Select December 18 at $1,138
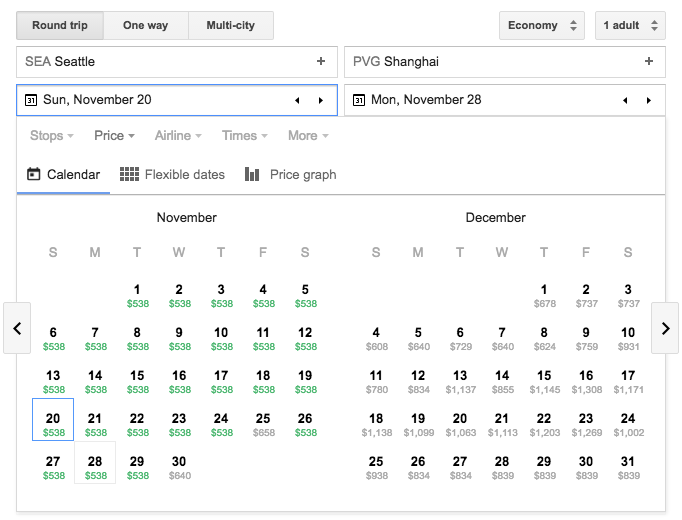The image size is (682, 520). [376, 425]
